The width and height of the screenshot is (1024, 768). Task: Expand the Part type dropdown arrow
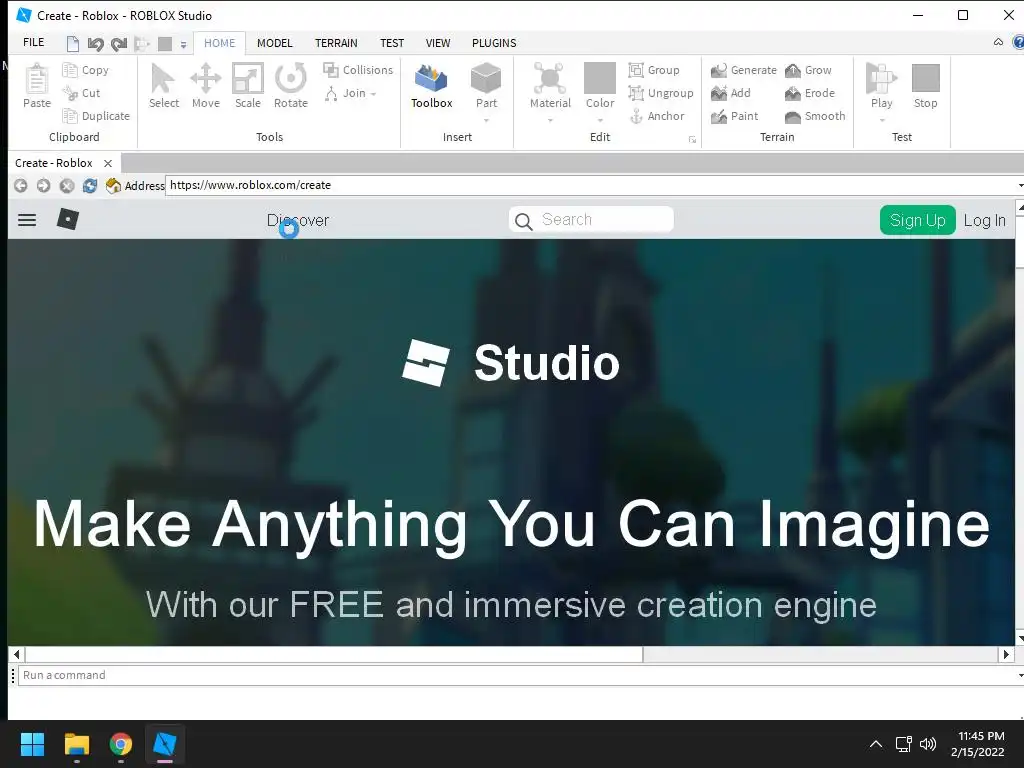point(487,120)
